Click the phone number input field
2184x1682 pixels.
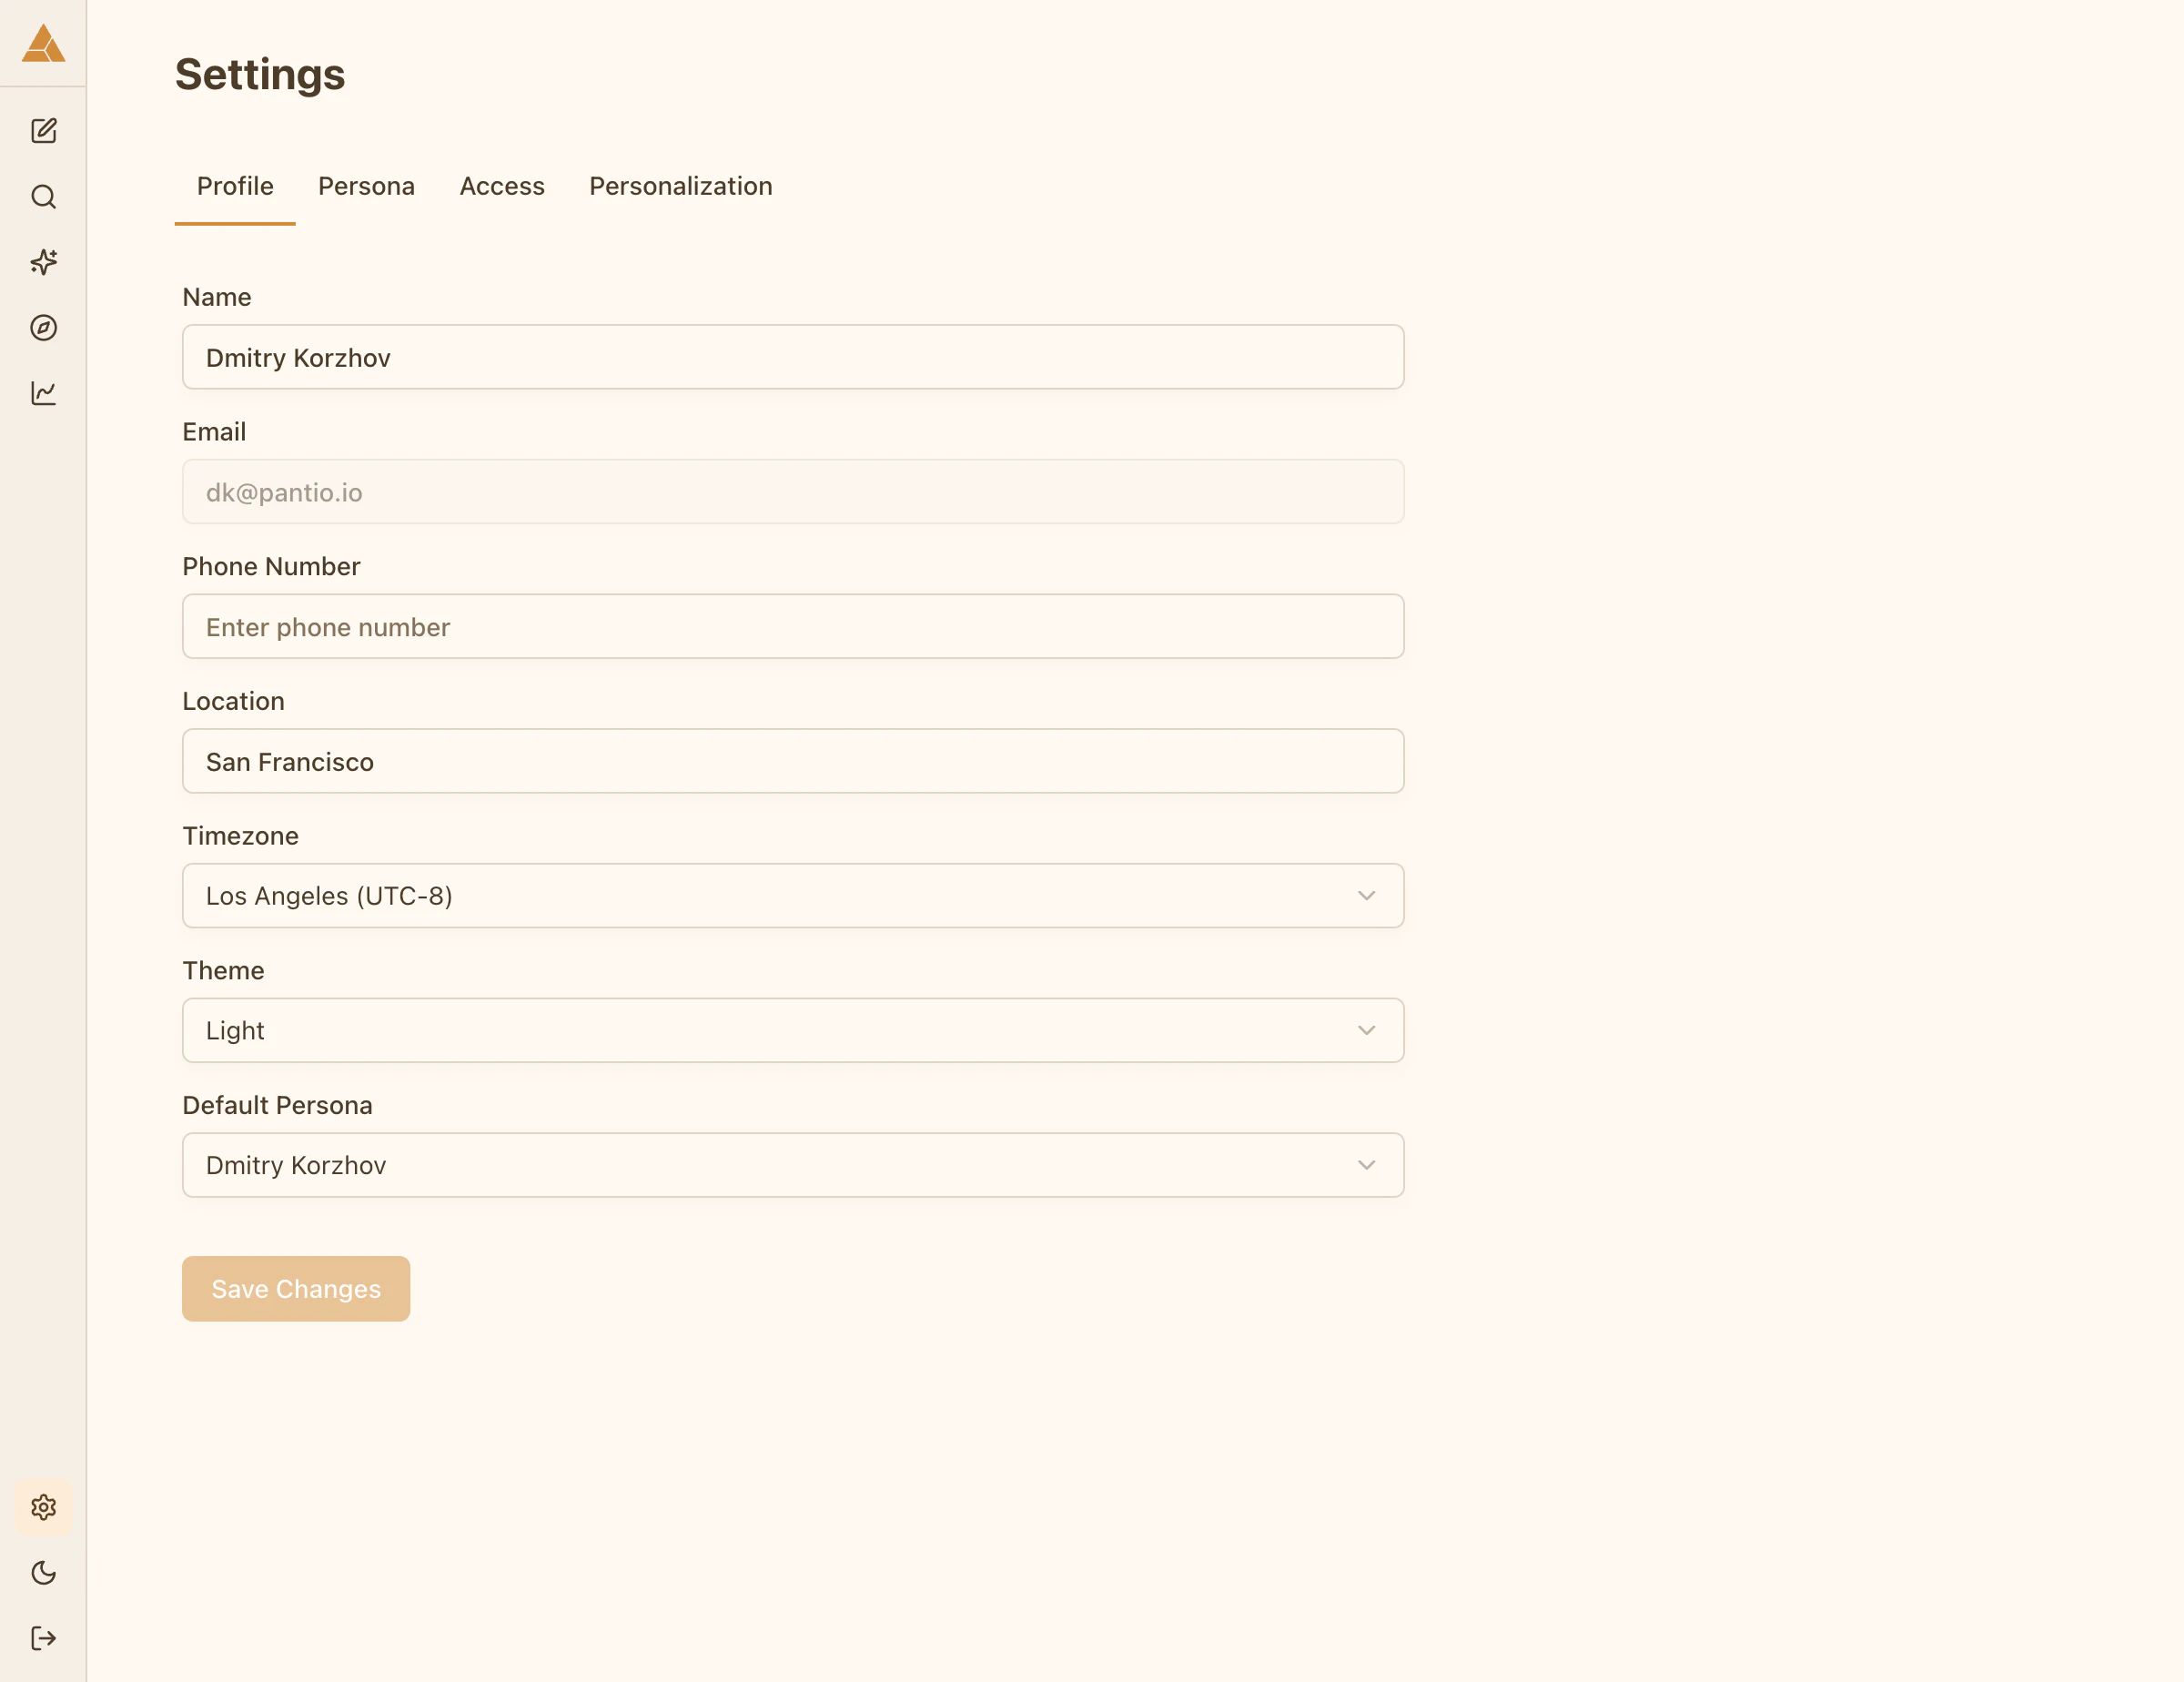click(x=793, y=627)
